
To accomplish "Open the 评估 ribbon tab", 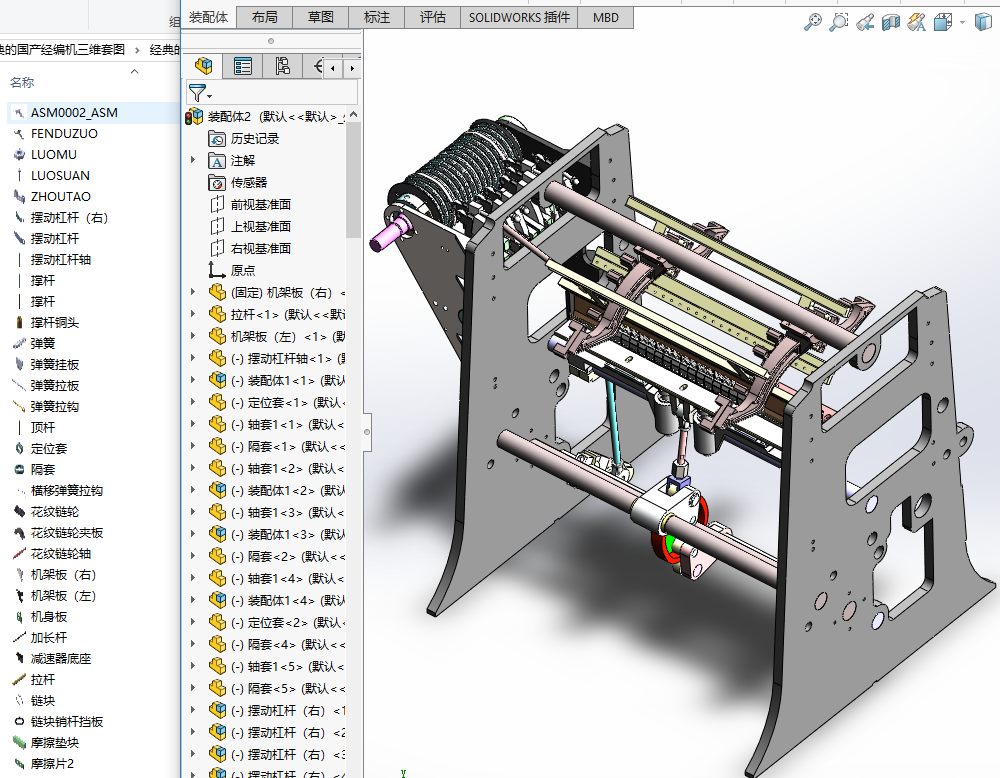I will click(432, 17).
